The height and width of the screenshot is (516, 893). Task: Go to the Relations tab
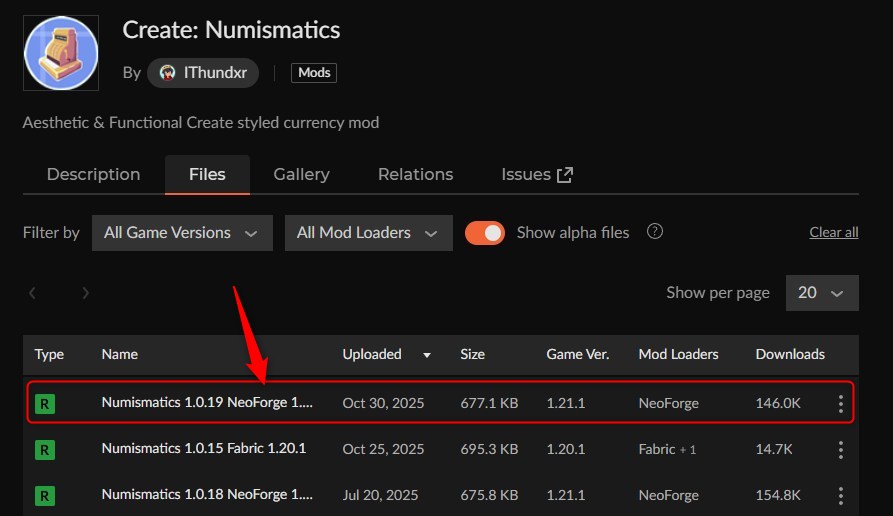[416, 174]
